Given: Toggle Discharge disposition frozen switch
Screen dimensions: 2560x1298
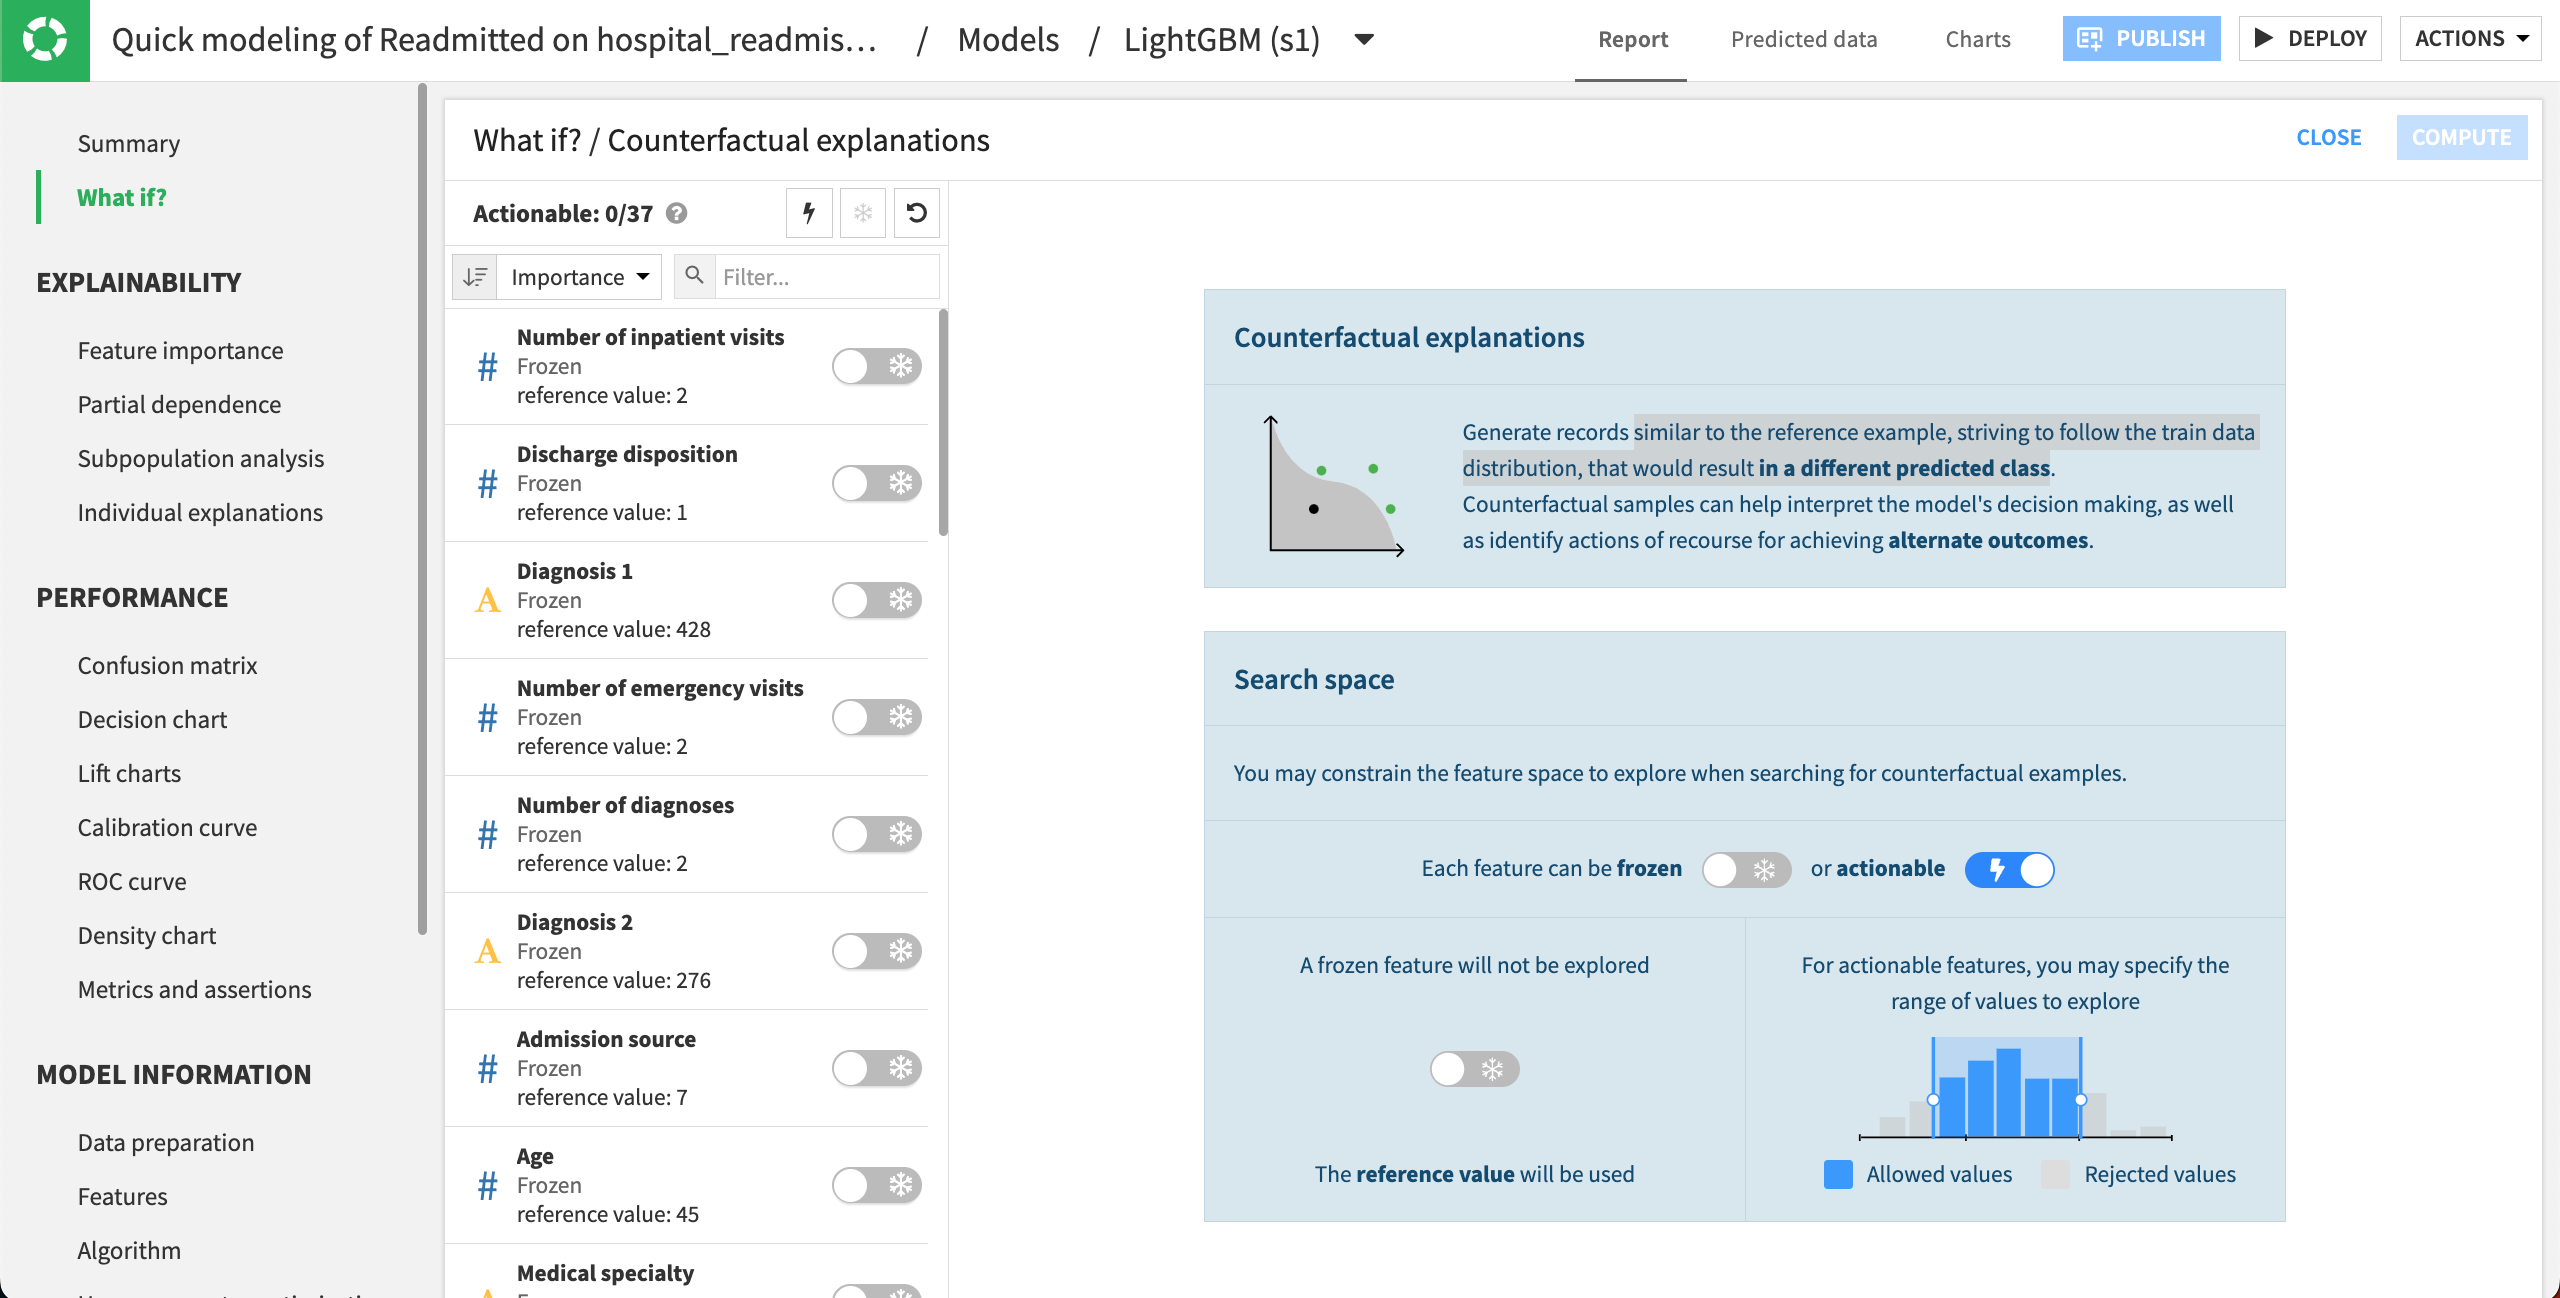Looking at the screenshot, I should coord(876,483).
